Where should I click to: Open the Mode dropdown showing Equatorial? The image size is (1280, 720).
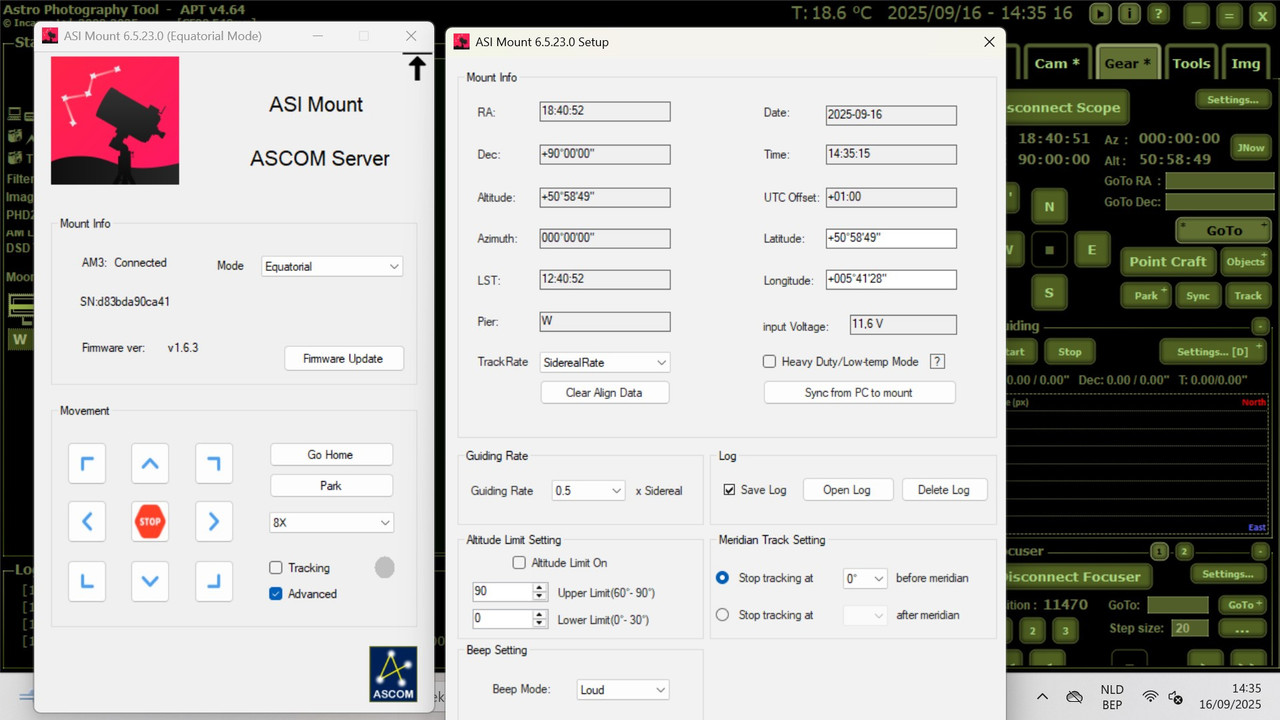pyautogui.click(x=332, y=266)
